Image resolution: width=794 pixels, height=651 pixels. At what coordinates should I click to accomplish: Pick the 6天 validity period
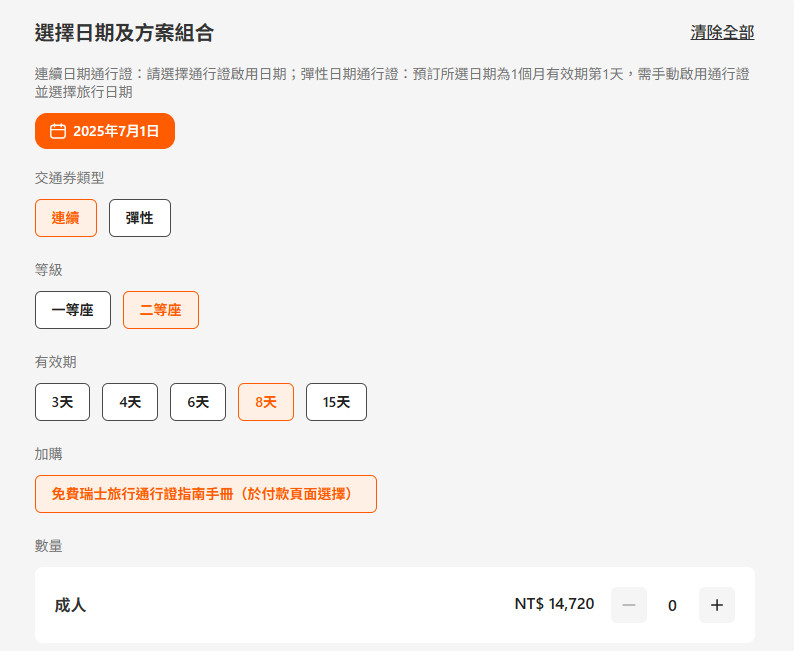198,402
